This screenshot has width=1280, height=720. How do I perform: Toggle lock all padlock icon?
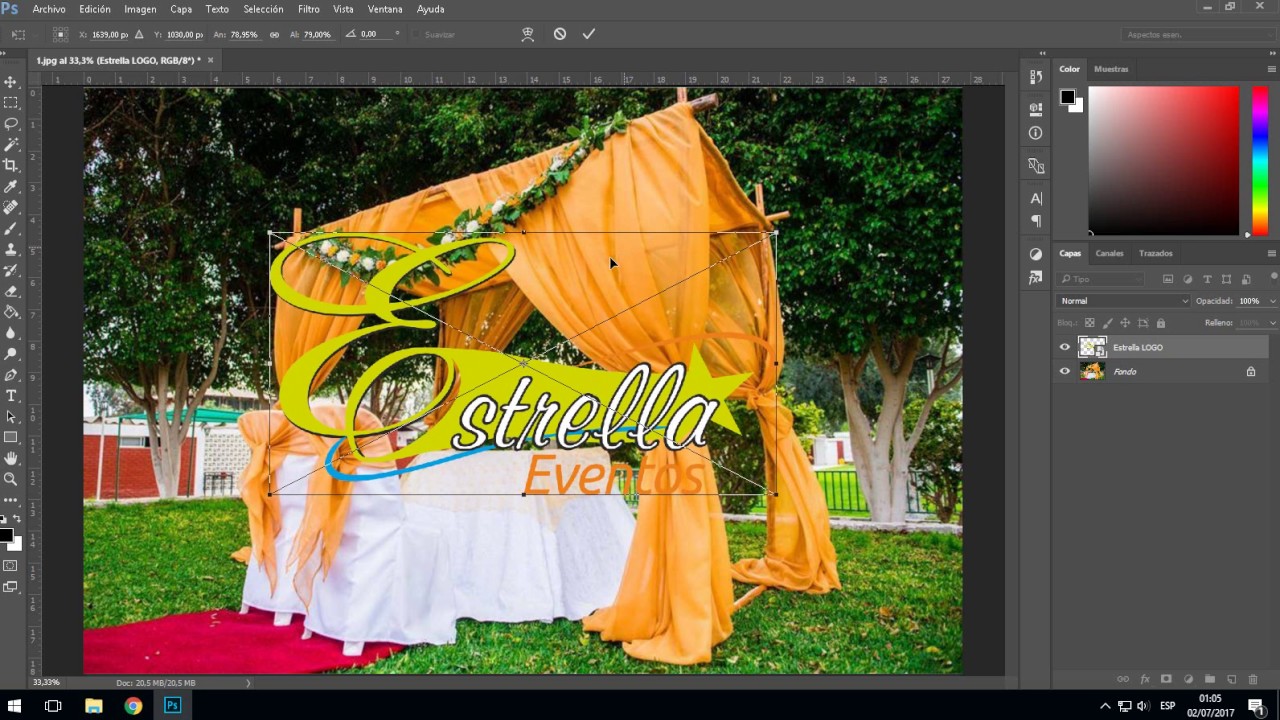(x=1161, y=323)
